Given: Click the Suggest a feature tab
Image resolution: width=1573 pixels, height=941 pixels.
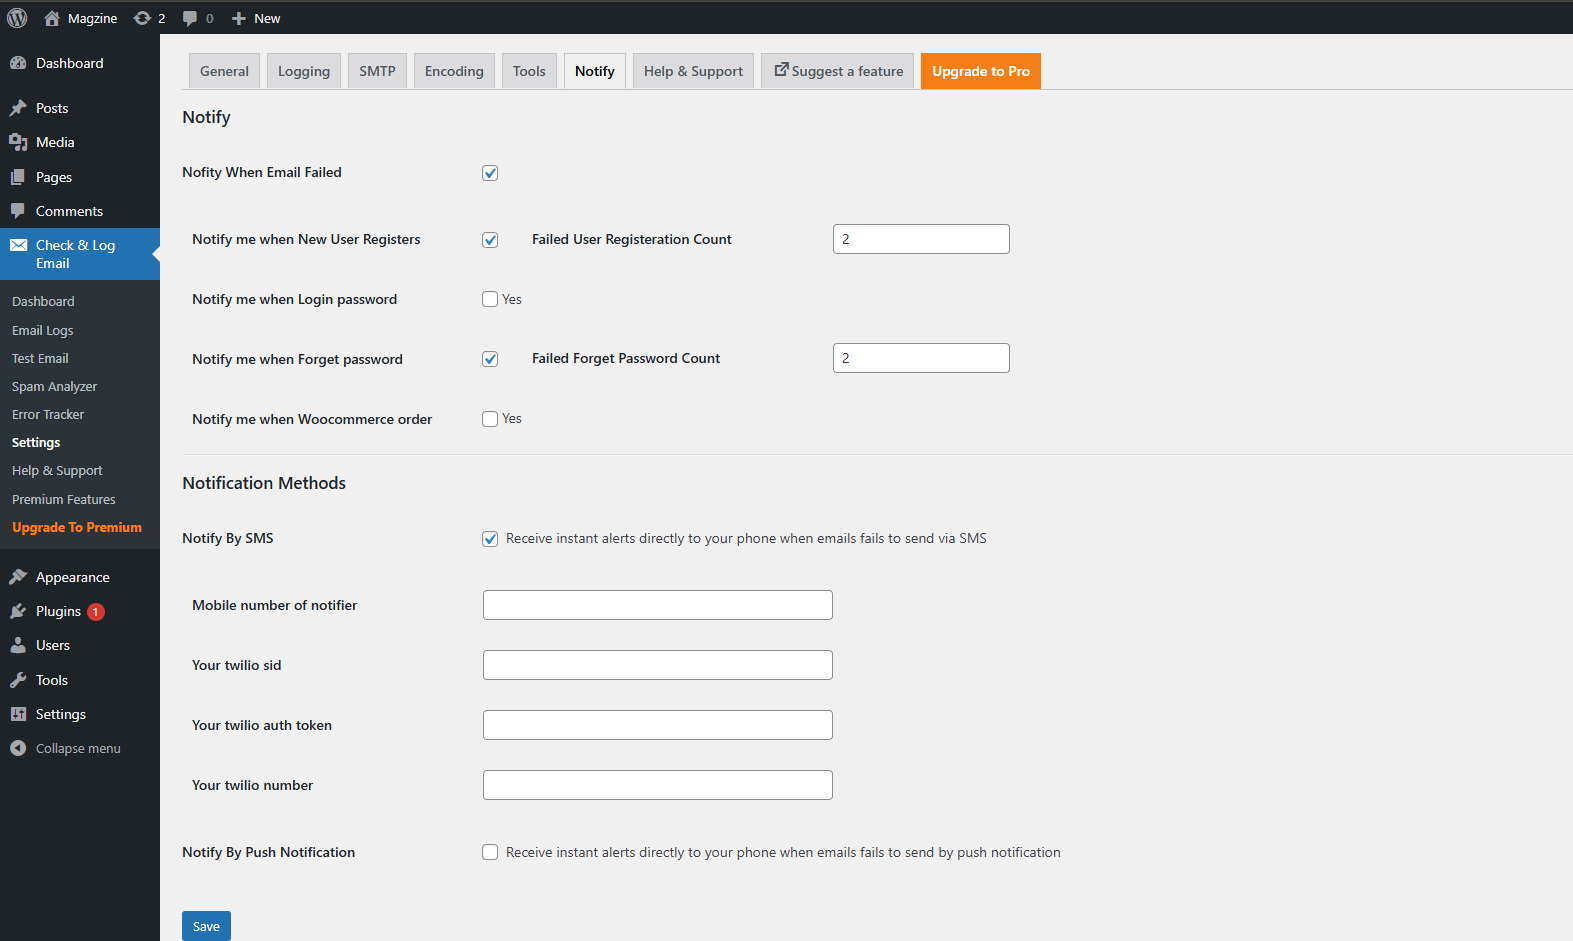Looking at the screenshot, I should (x=837, y=71).
